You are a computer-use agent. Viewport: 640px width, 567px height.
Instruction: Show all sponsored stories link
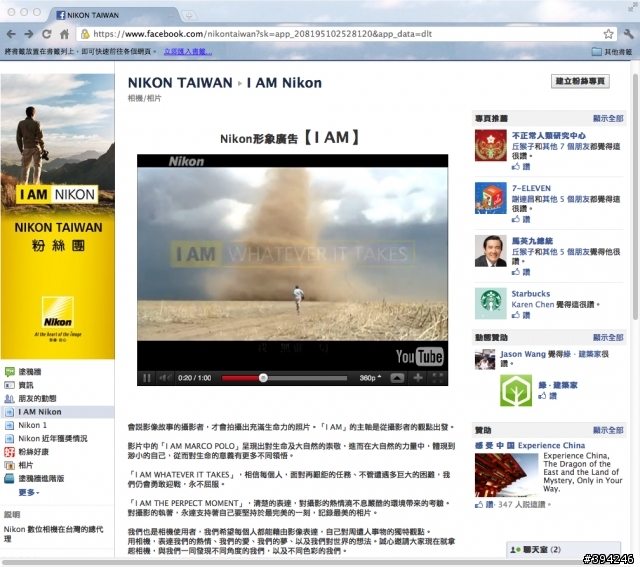click(608, 337)
